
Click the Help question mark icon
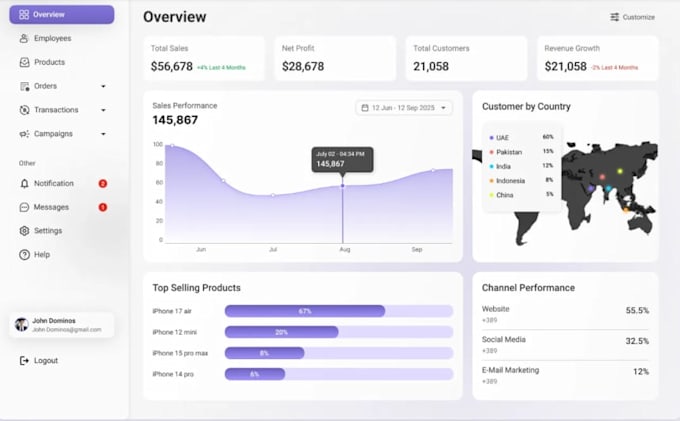24,255
